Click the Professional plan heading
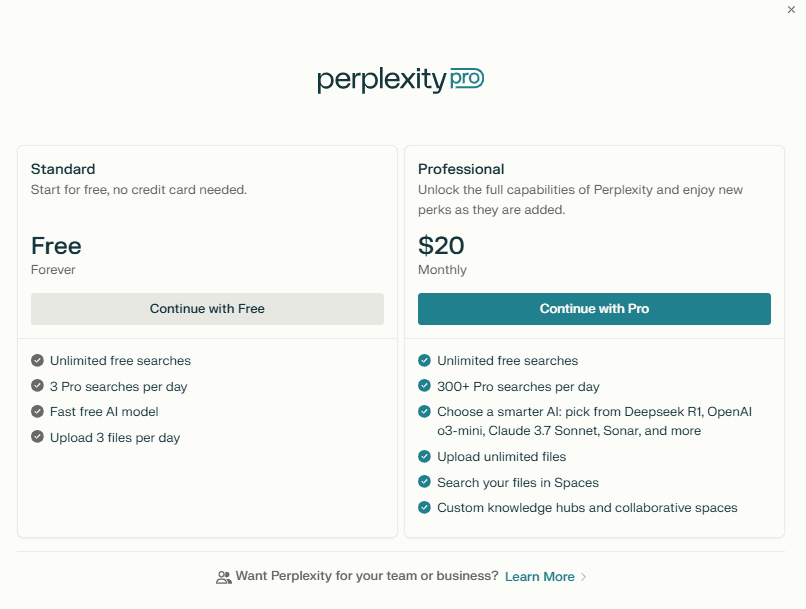The image size is (806, 609). click(461, 169)
